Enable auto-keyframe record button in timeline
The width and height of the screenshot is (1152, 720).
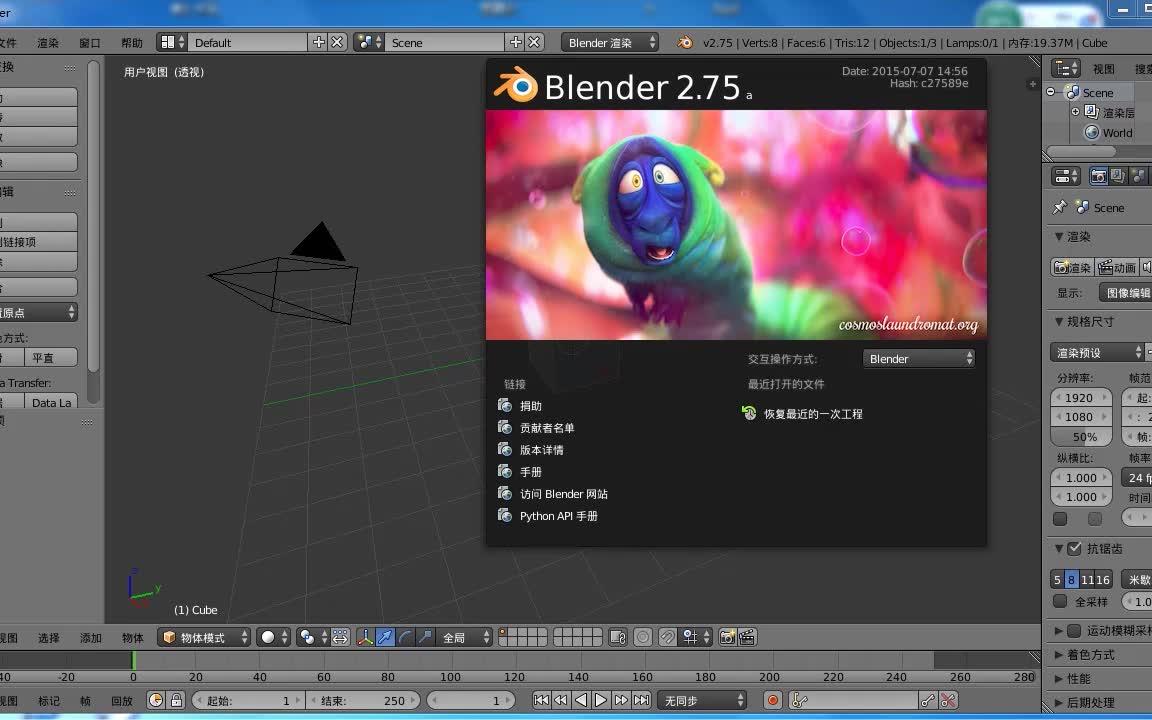point(770,700)
